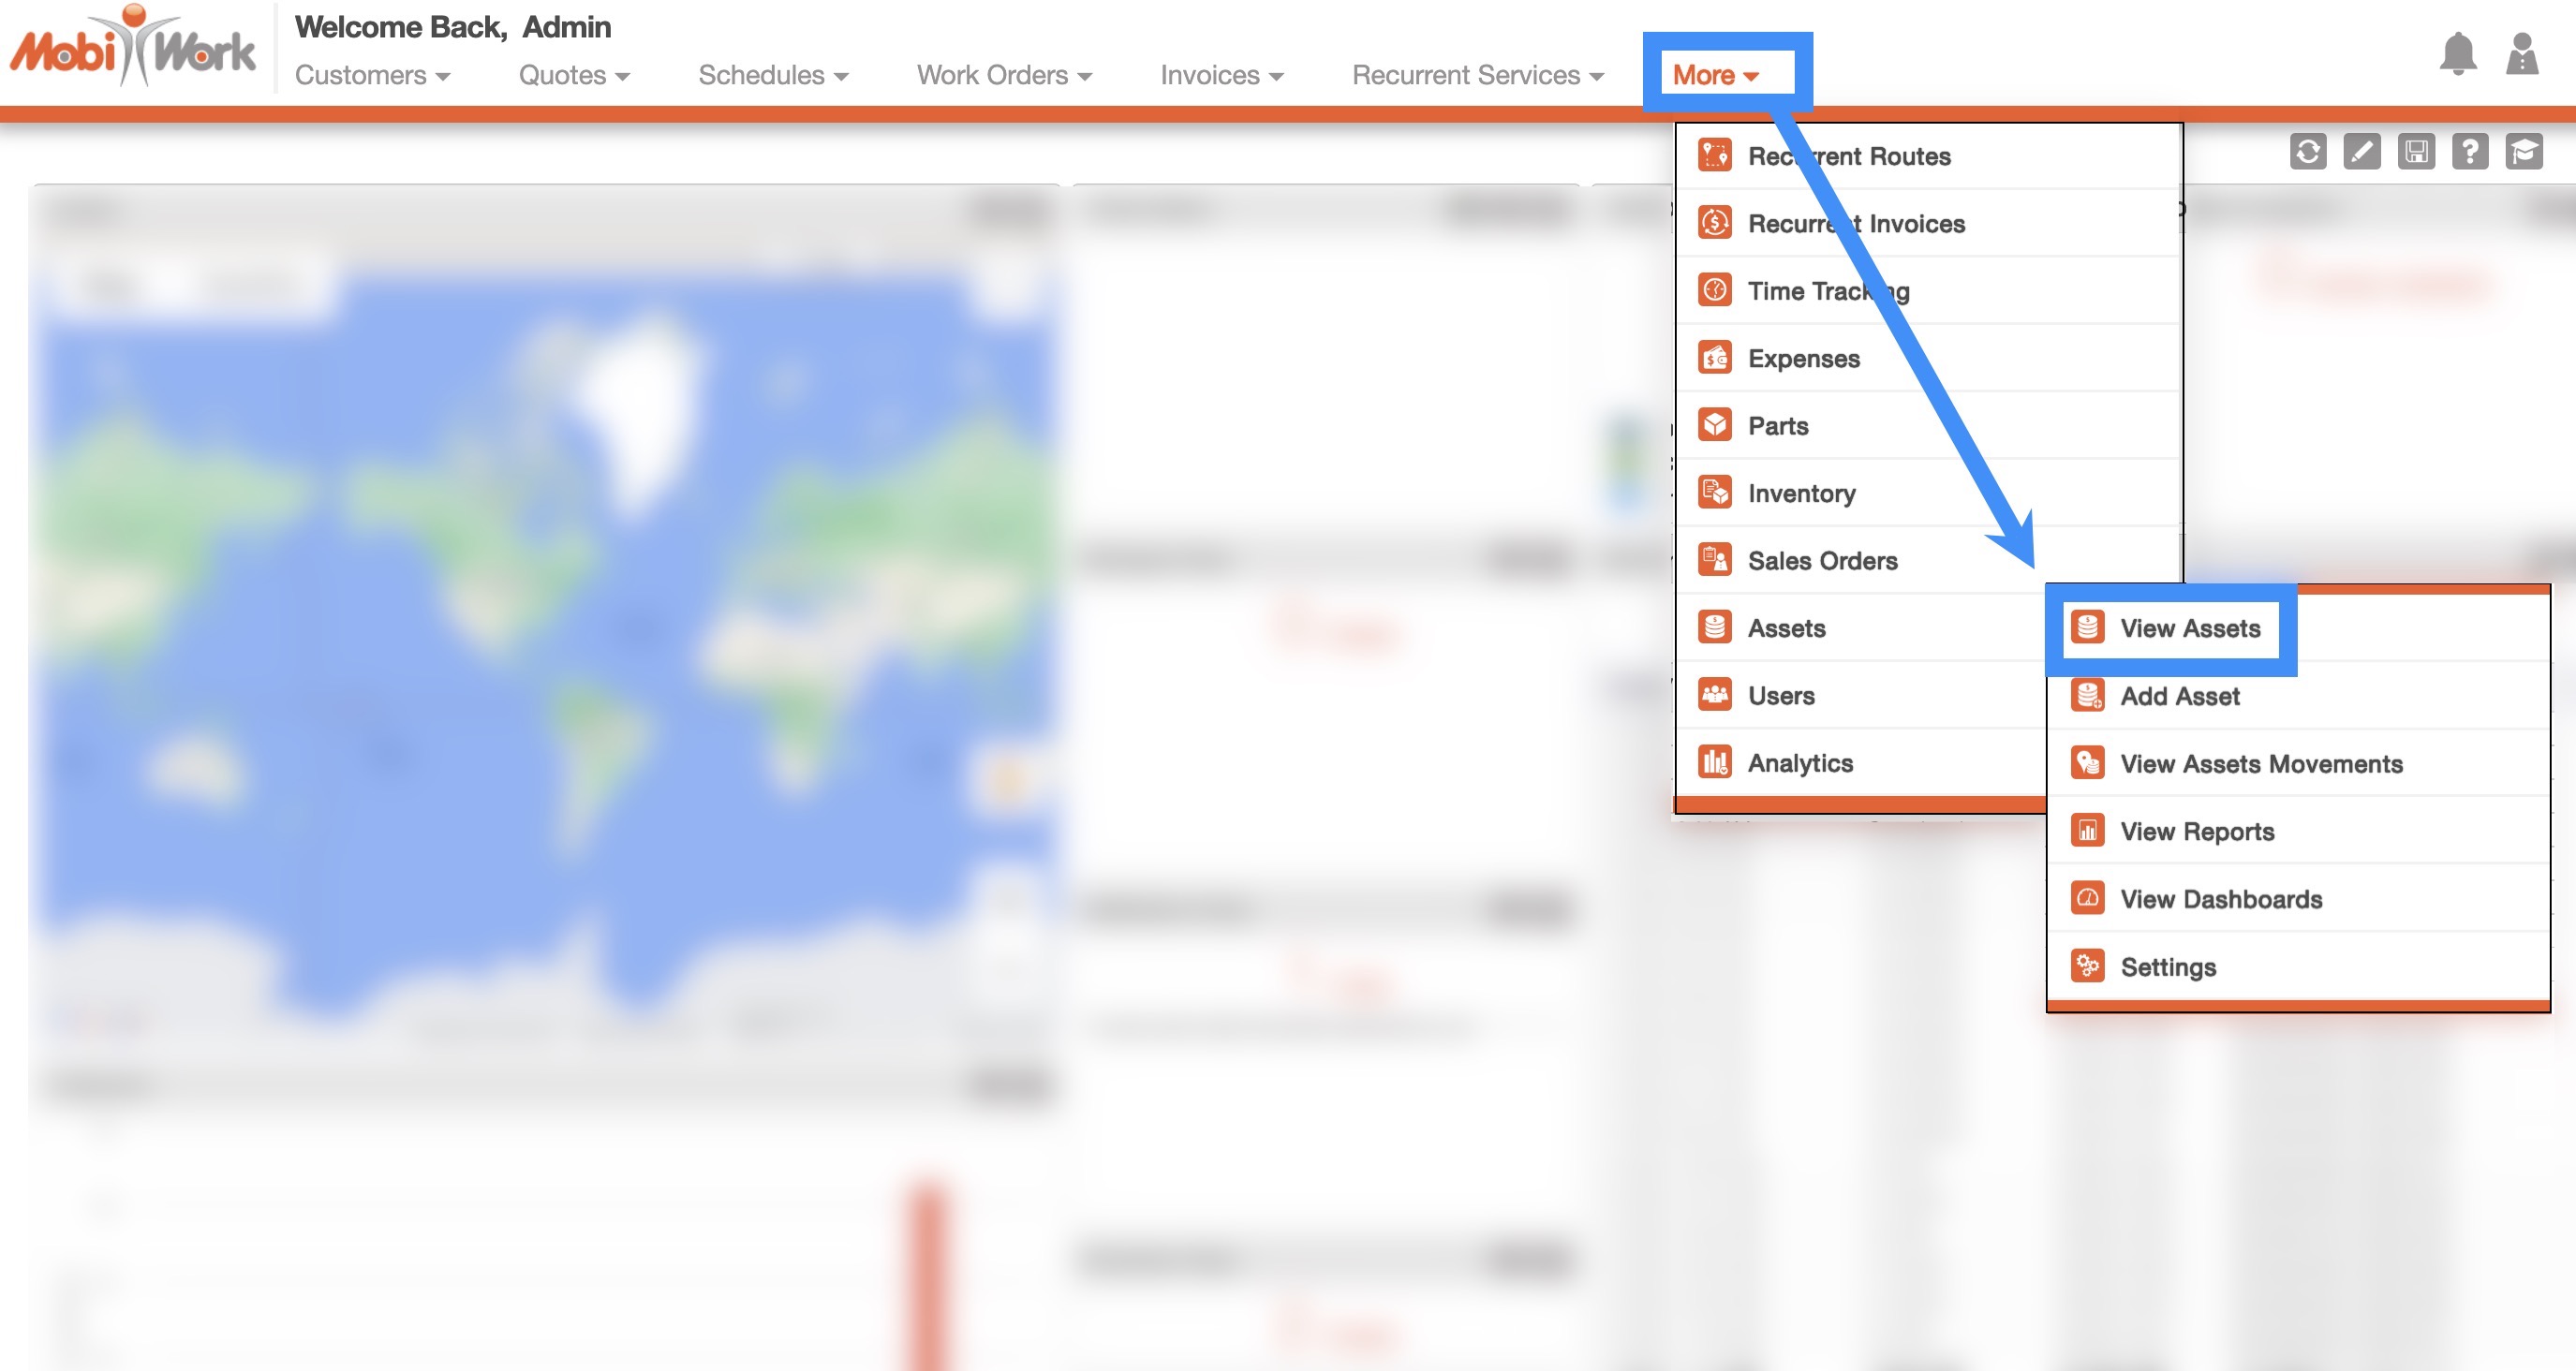Click the notifications bell icon
This screenshot has width=2576, height=1371.
(x=2457, y=54)
